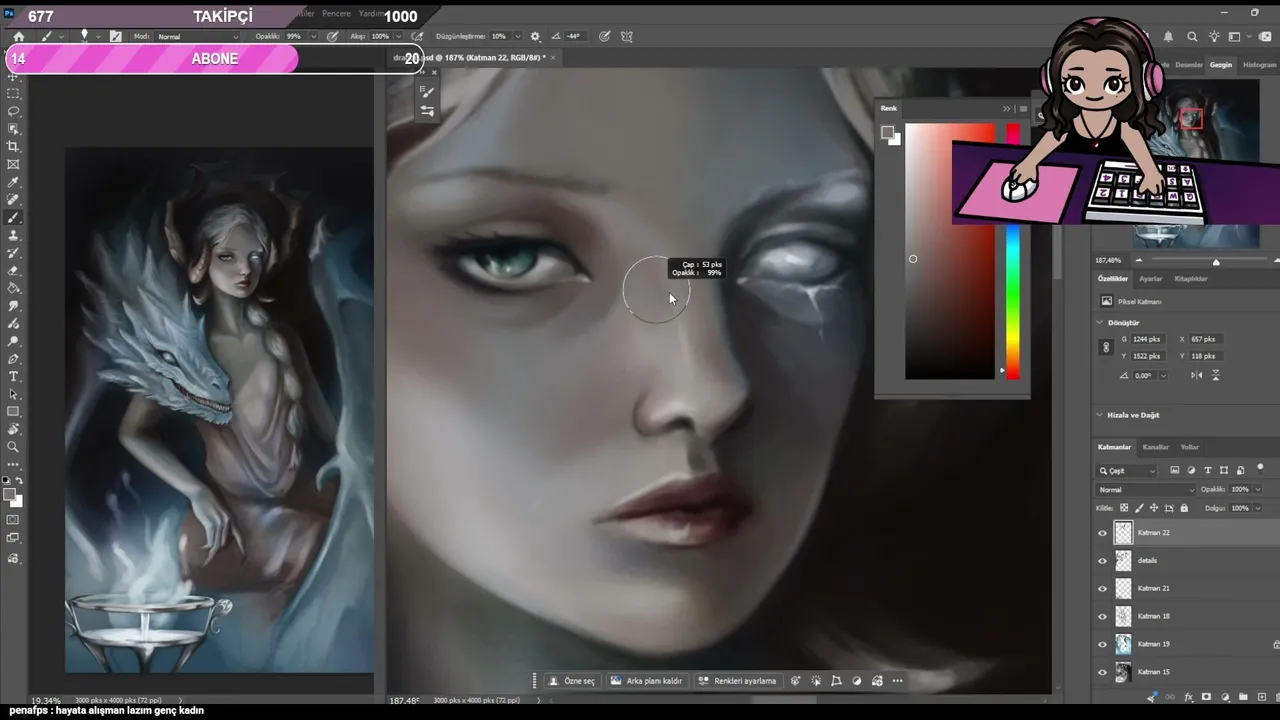Viewport: 1280px width, 720px height.
Task: Select the Pen tool
Action: (x=13, y=359)
